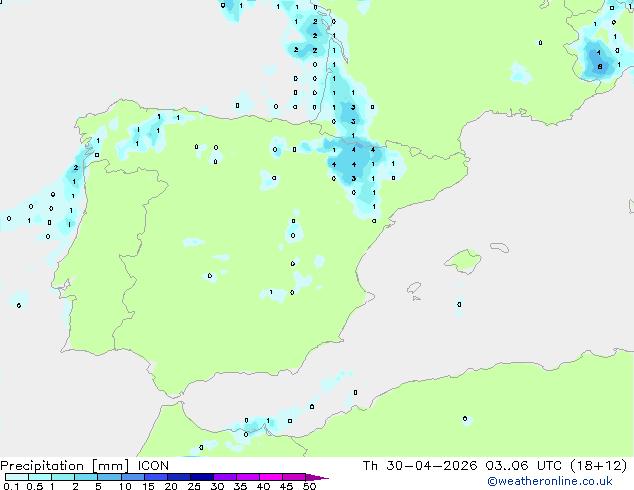Click the (18+12) forecast offset label
634x490 pixels.
tap(598, 466)
